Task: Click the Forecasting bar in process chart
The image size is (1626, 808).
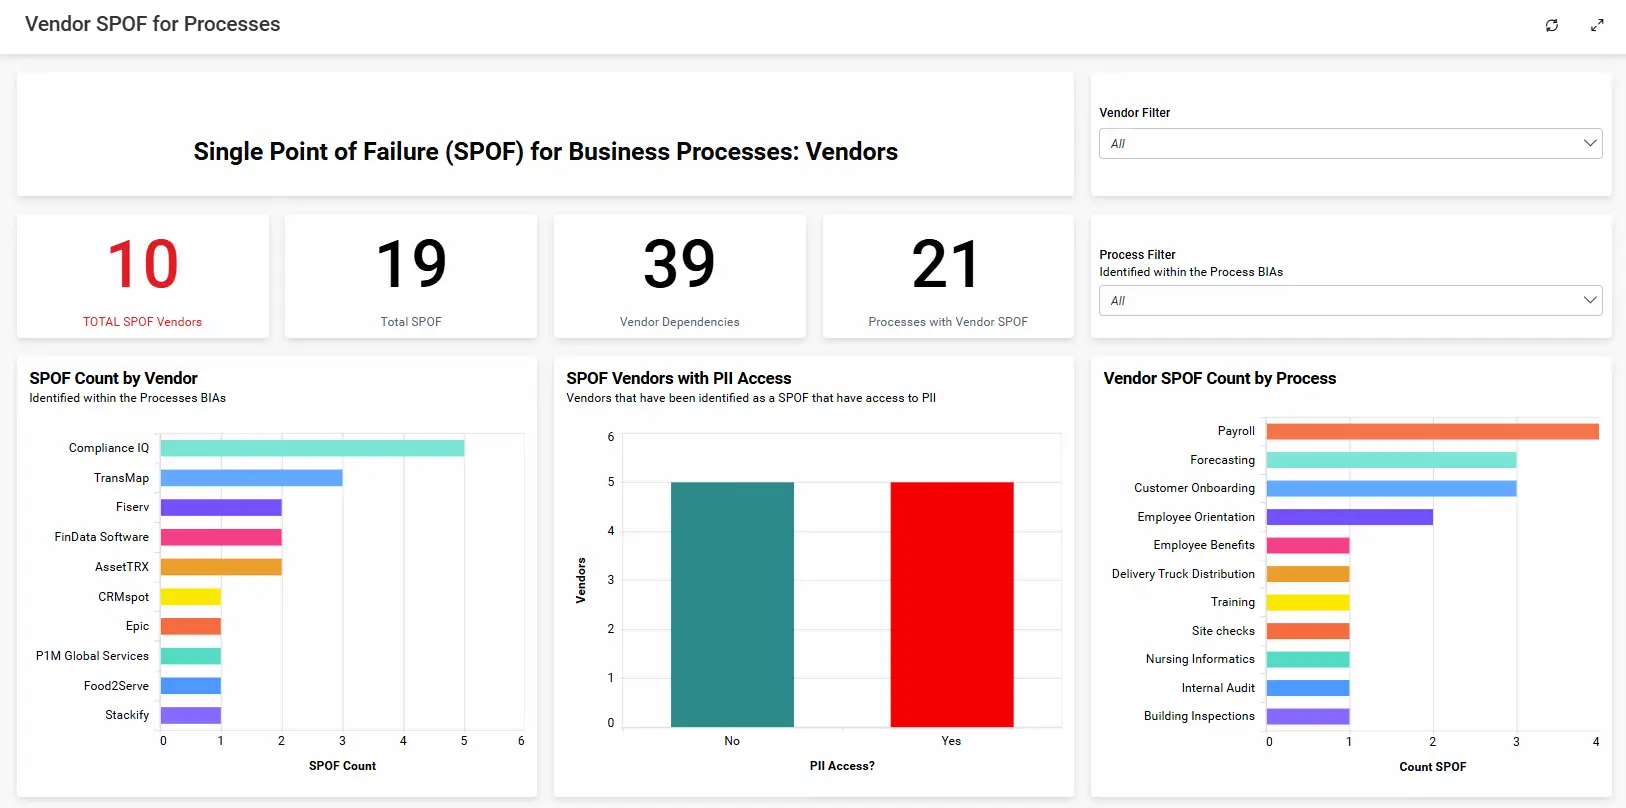Action: pos(1391,460)
